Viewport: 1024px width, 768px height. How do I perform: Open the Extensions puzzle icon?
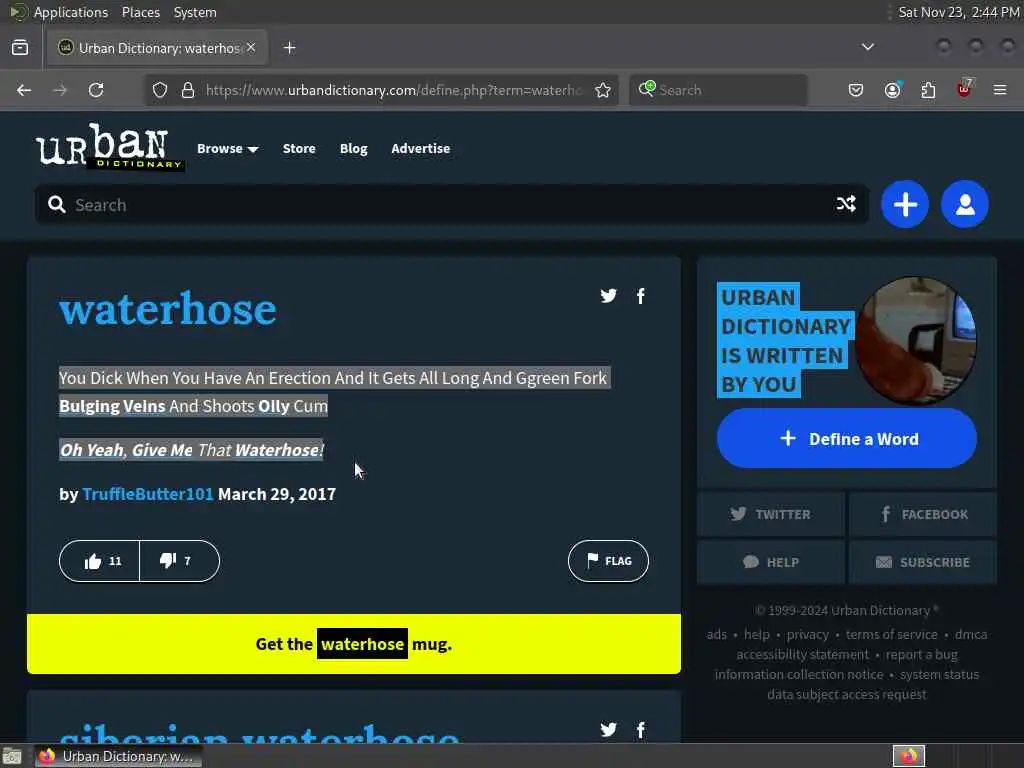click(928, 90)
